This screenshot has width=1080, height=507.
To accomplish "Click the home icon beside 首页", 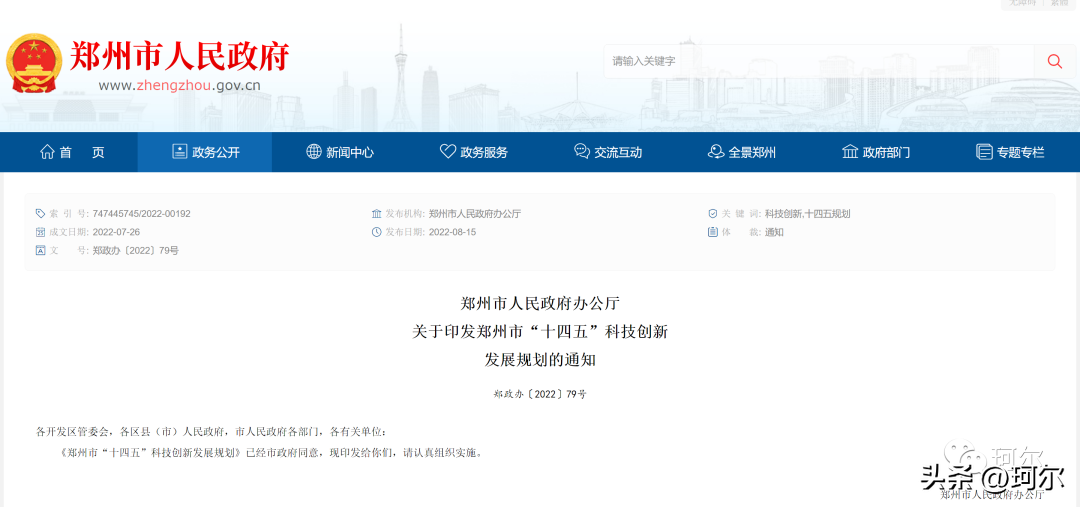I will click(x=47, y=152).
